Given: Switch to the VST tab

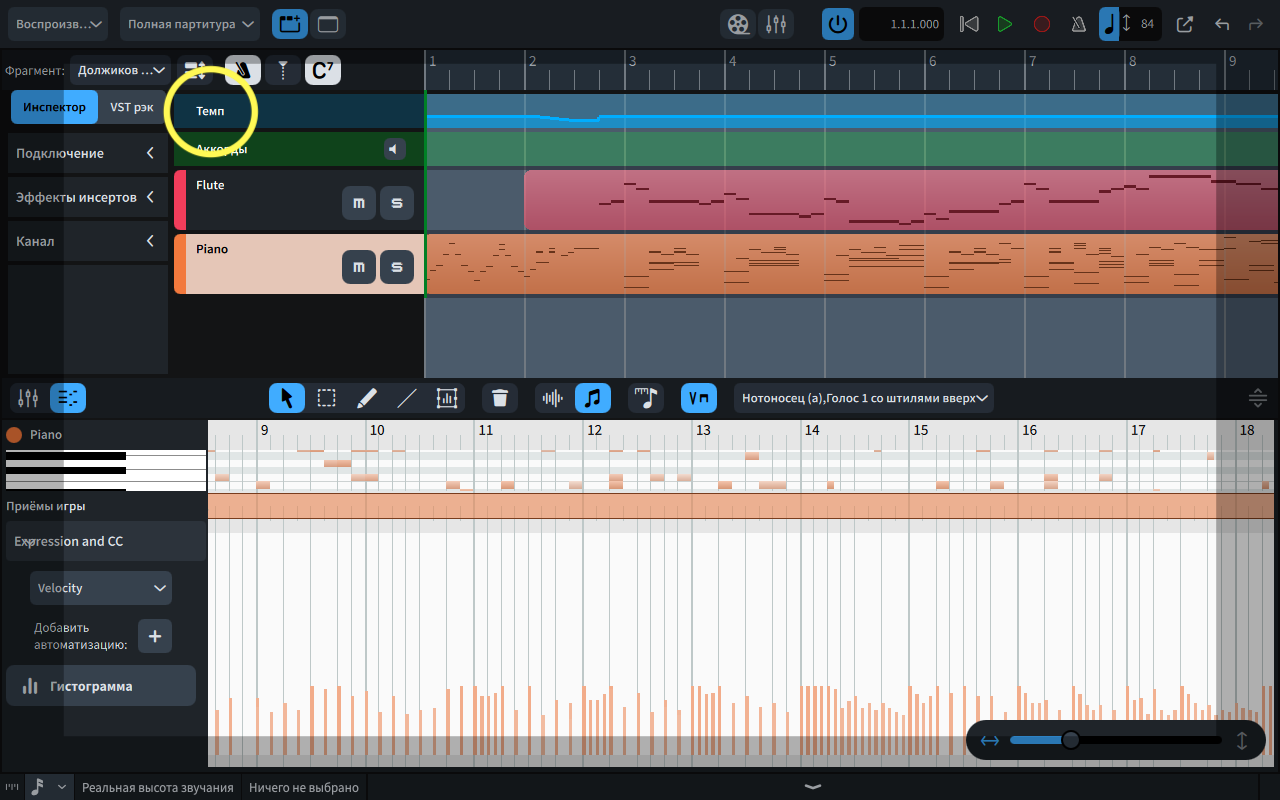Looking at the screenshot, I should coord(132,107).
